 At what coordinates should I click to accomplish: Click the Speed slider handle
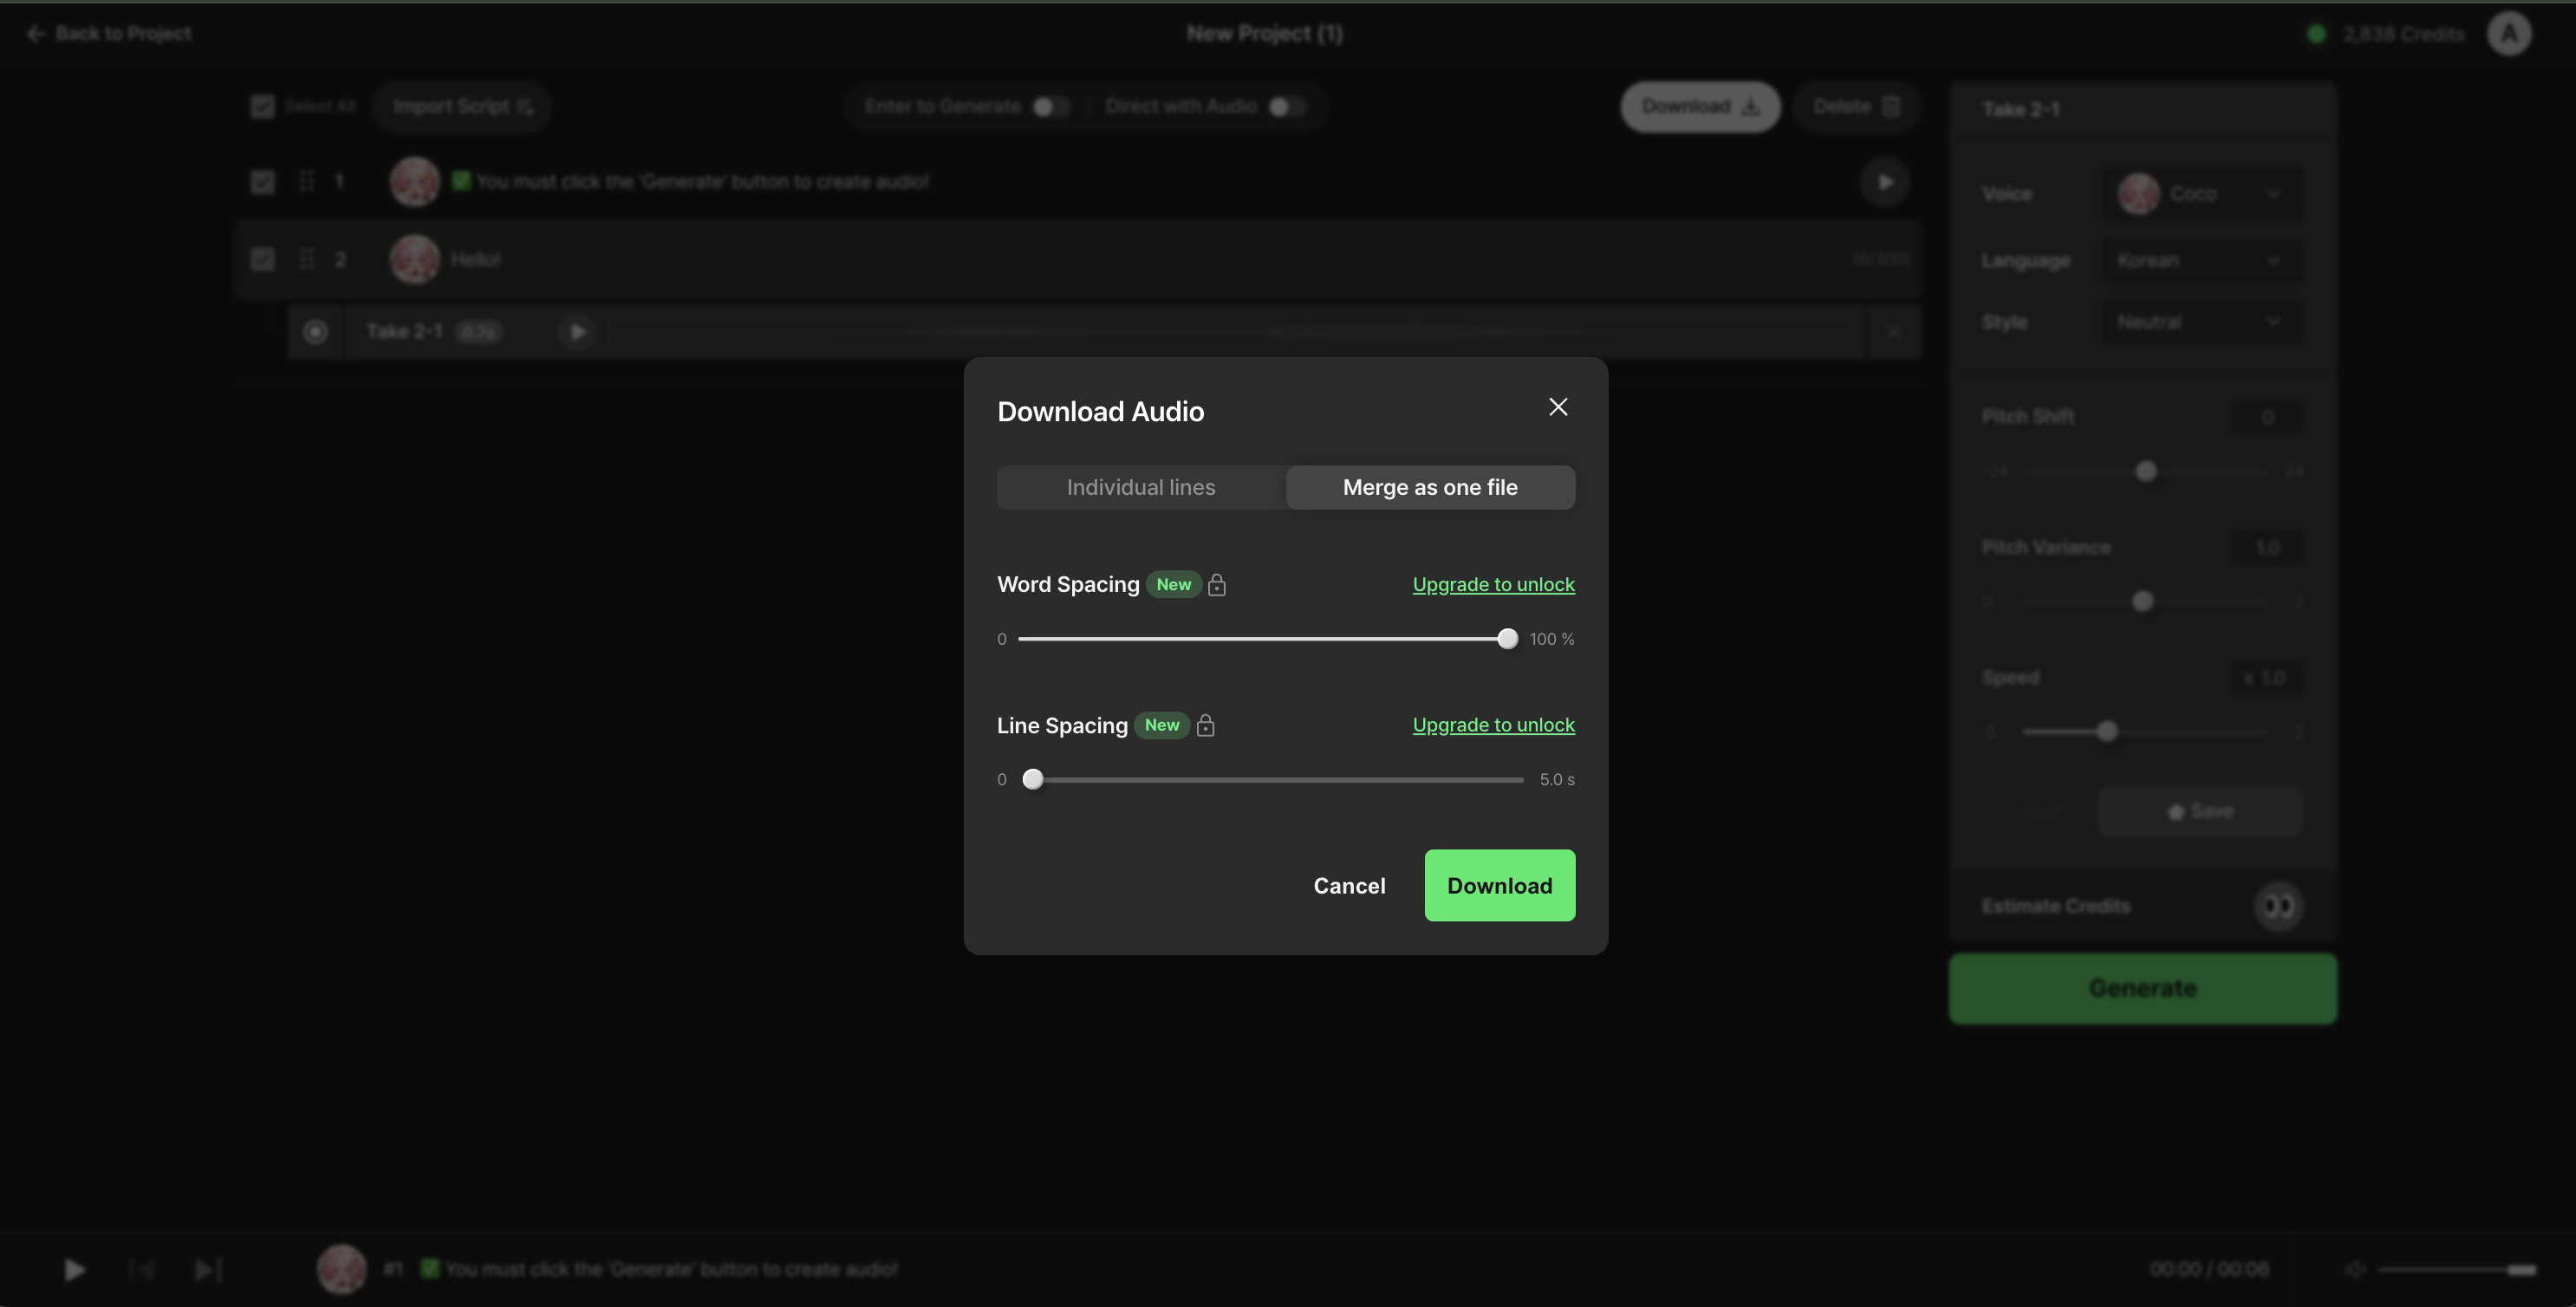2107,731
